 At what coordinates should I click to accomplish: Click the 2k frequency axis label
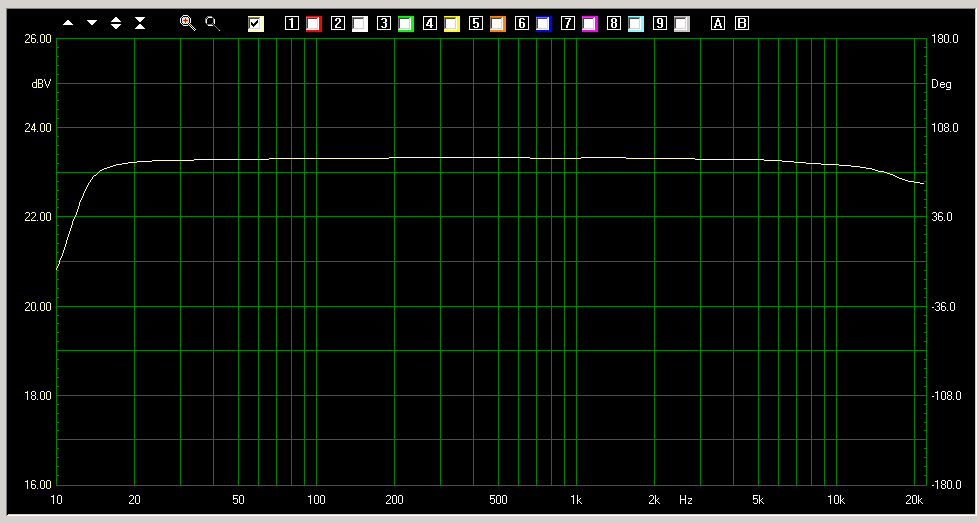click(654, 500)
